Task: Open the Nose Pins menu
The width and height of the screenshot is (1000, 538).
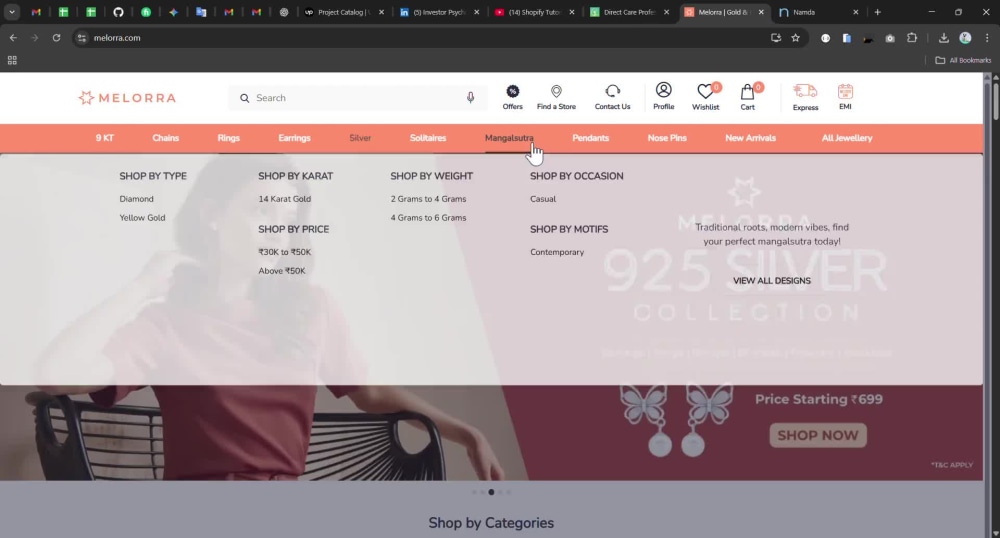Action: tap(667, 138)
